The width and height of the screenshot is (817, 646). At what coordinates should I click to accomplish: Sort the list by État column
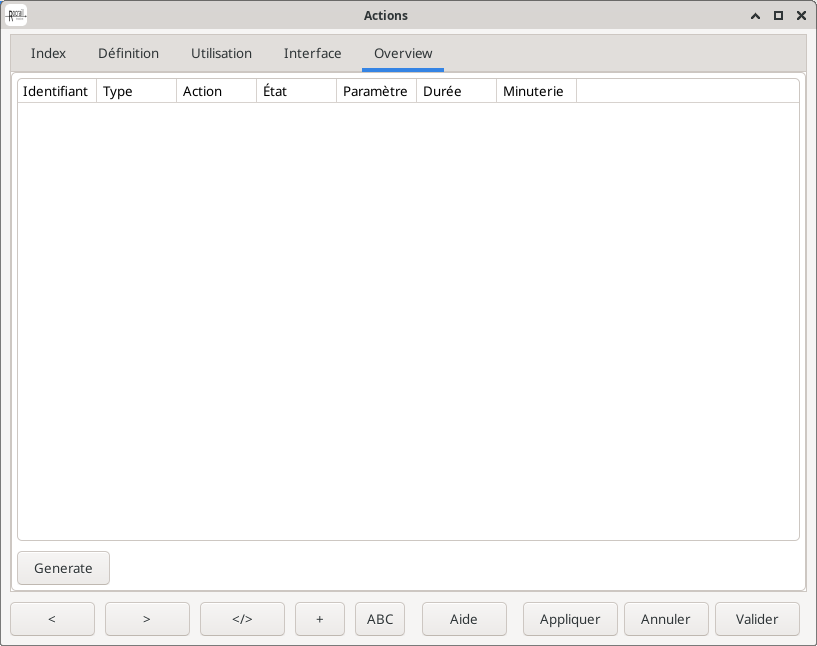pyautogui.click(x=296, y=91)
